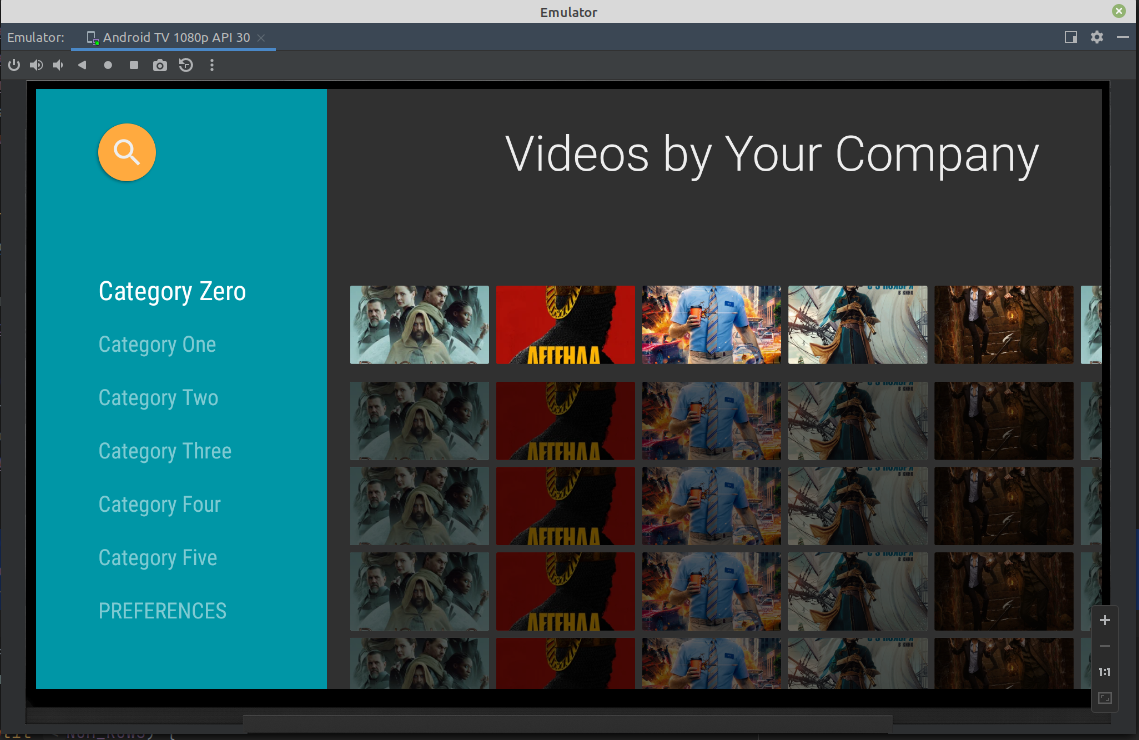1139x740 pixels.
Task: Open Category Five in the sidebar
Action: (157, 558)
